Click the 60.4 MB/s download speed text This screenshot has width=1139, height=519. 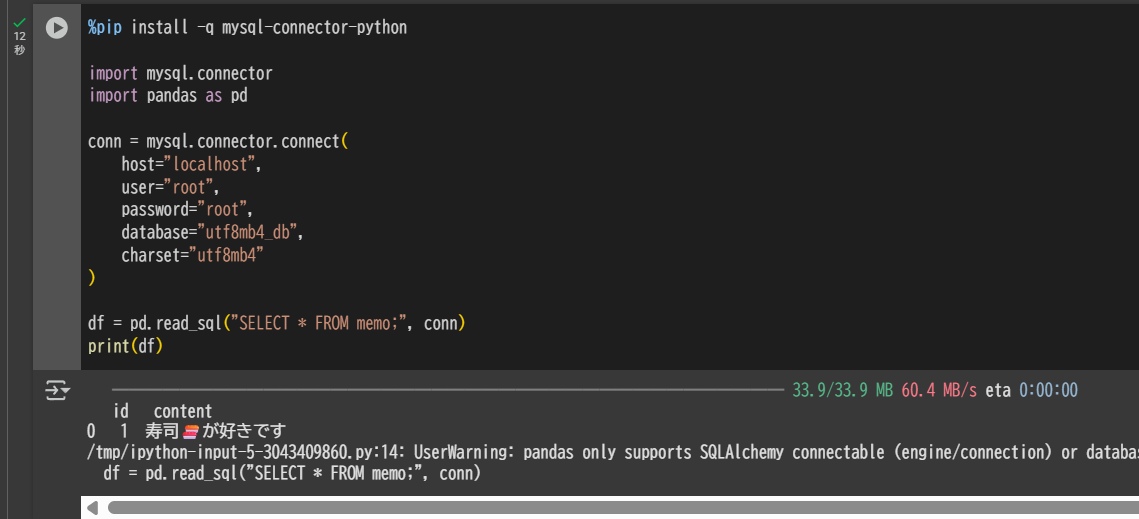click(x=939, y=390)
